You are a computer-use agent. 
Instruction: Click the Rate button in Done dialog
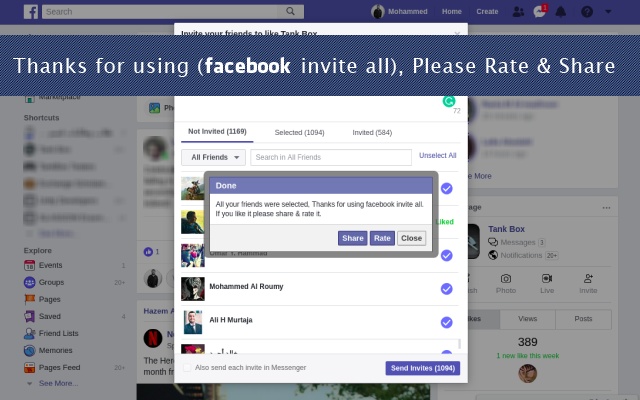[x=382, y=238]
